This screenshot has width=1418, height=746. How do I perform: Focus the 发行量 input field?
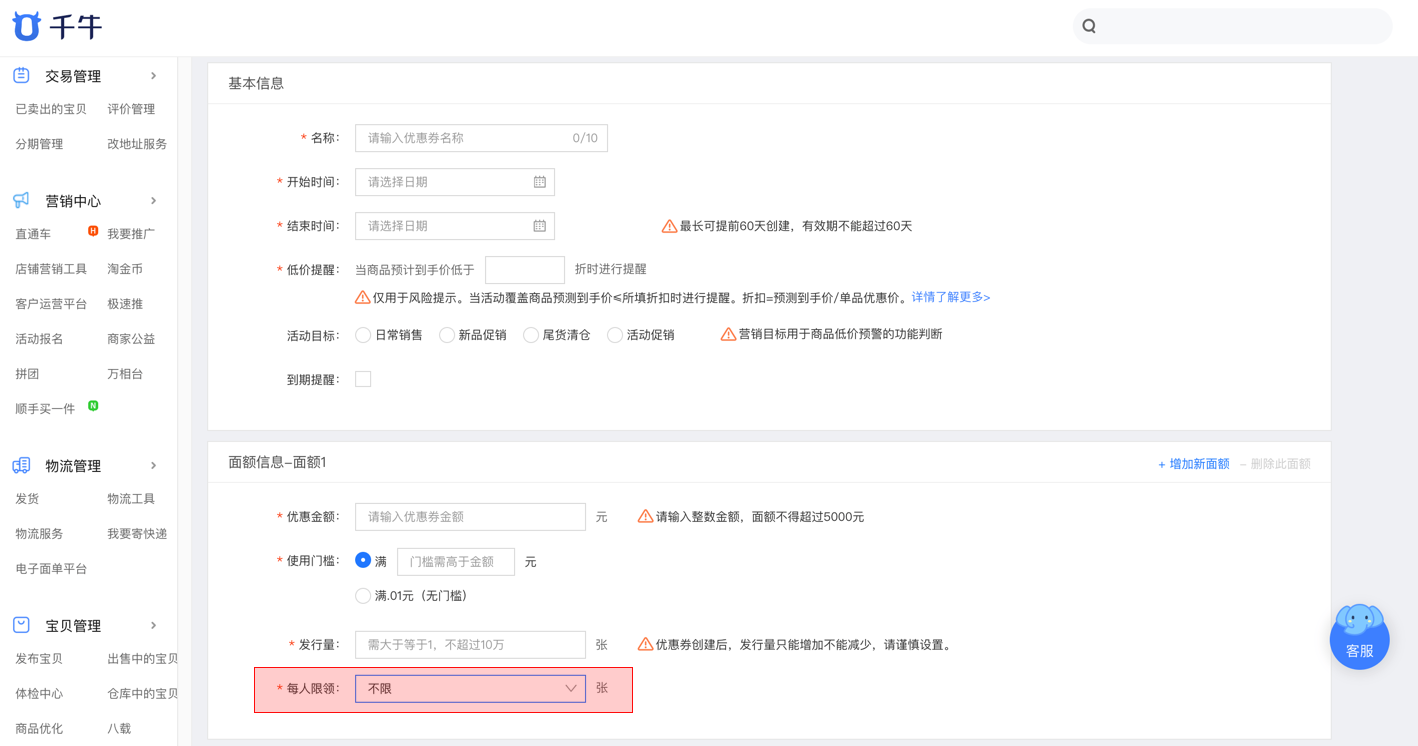click(x=470, y=645)
